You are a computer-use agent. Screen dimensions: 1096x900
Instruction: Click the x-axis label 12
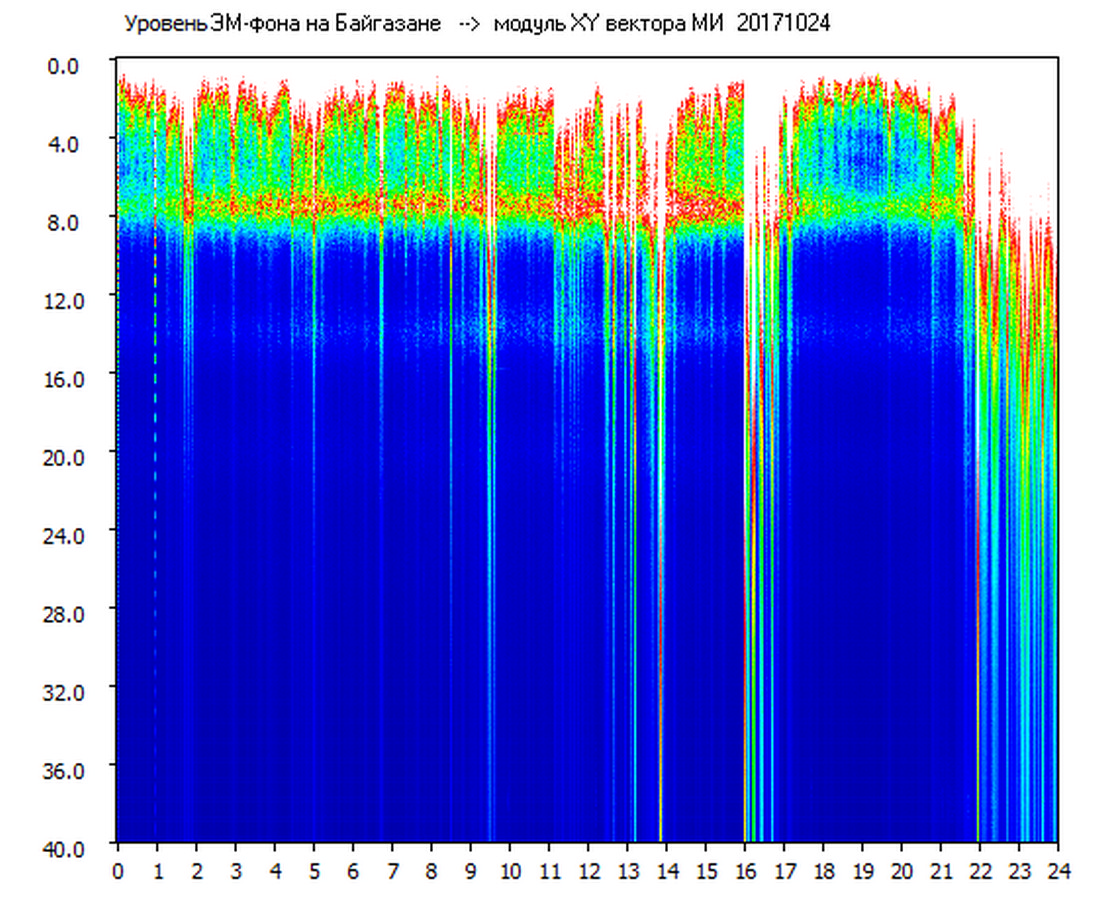coord(588,870)
